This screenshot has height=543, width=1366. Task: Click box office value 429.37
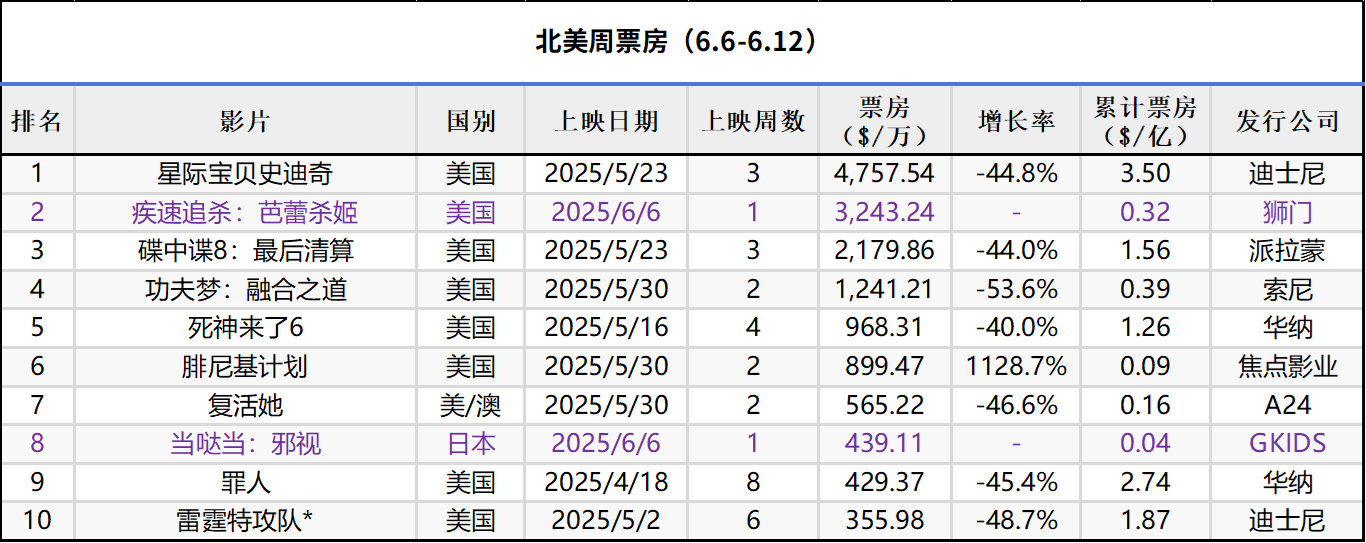click(x=884, y=483)
